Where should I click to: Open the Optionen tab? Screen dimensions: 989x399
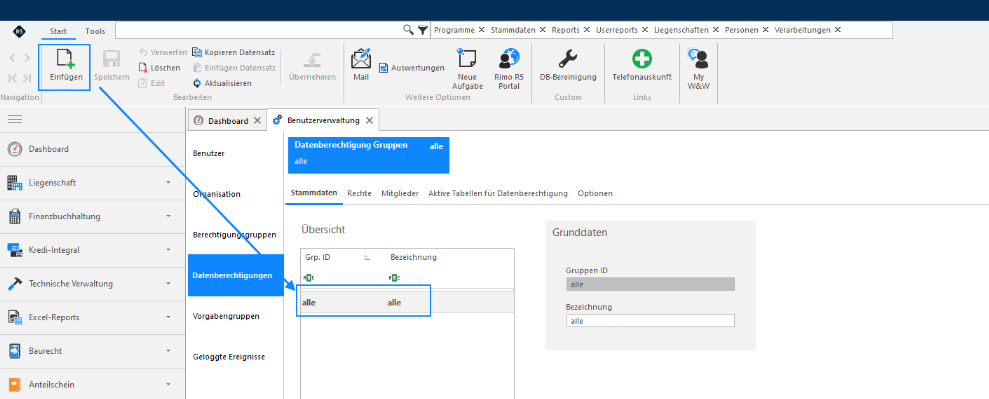coord(595,194)
